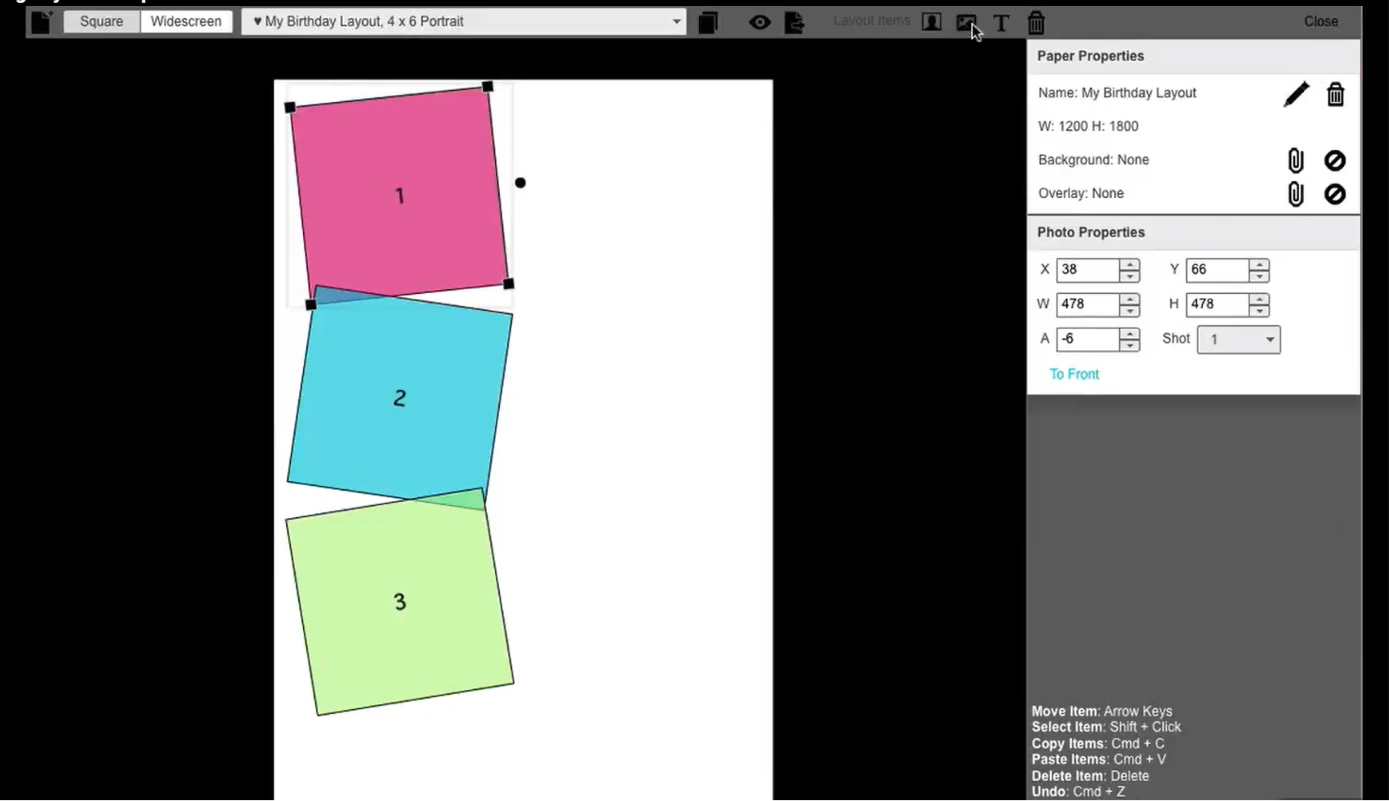Click the Copy Items: Cmd + C hint
The image size is (1389, 801).
[x=1098, y=744]
